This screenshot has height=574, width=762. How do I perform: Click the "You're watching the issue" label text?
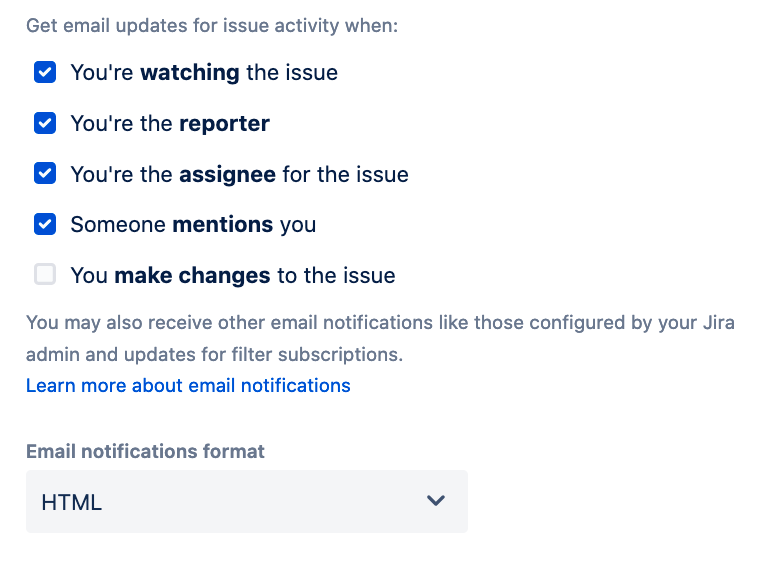[x=204, y=72]
